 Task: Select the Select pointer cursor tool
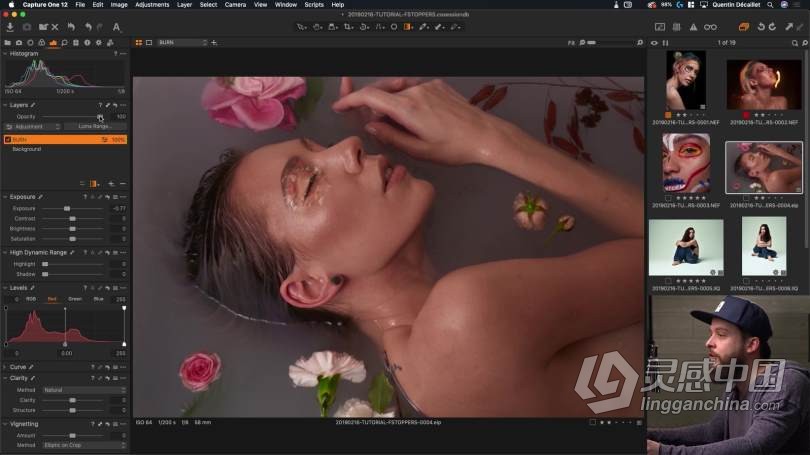click(301, 27)
